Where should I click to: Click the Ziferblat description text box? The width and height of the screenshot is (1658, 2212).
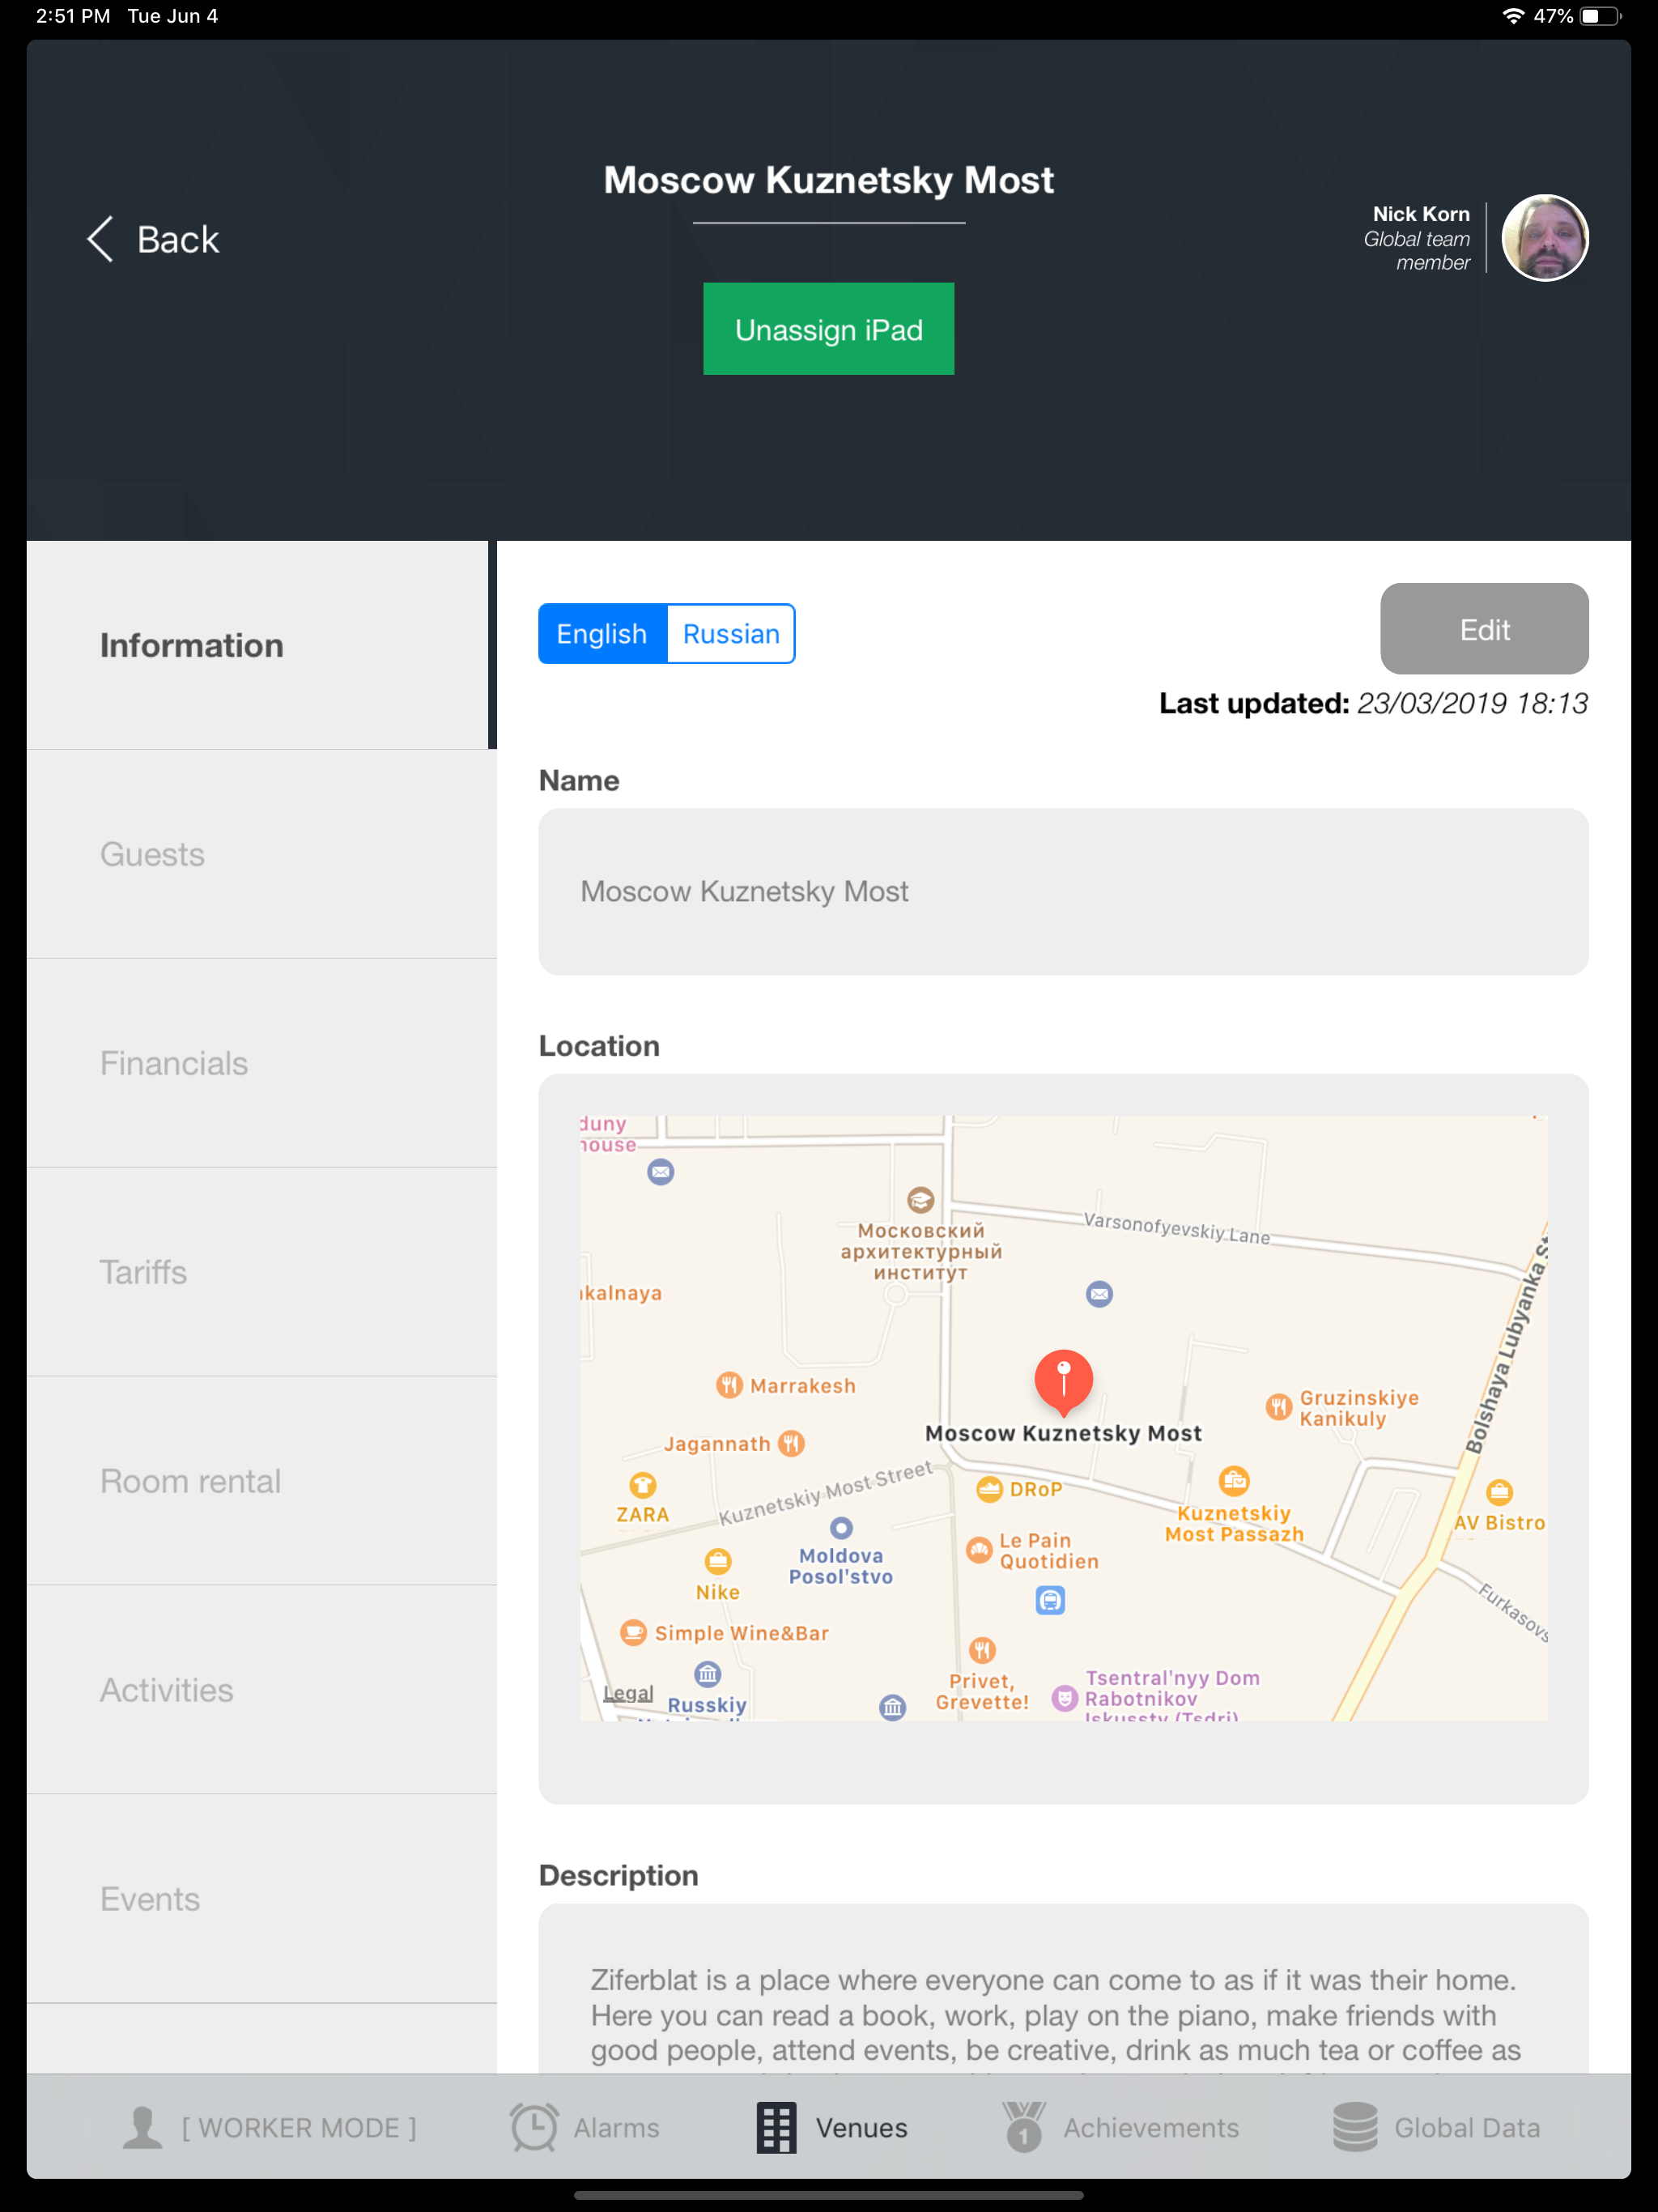pyautogui.click(x=1063, y=1988)
